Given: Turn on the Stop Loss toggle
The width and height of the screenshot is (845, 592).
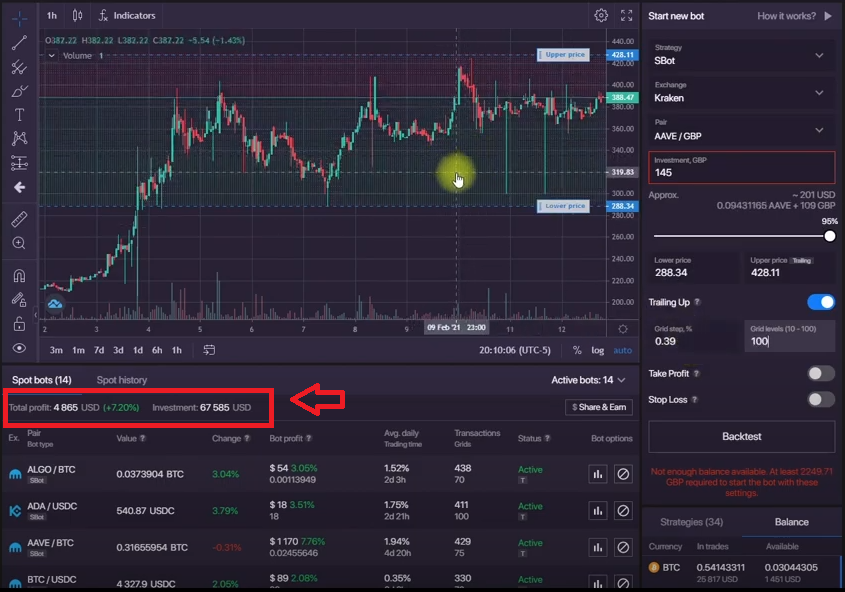Looking at the screenshot, I should click(820, 399).
